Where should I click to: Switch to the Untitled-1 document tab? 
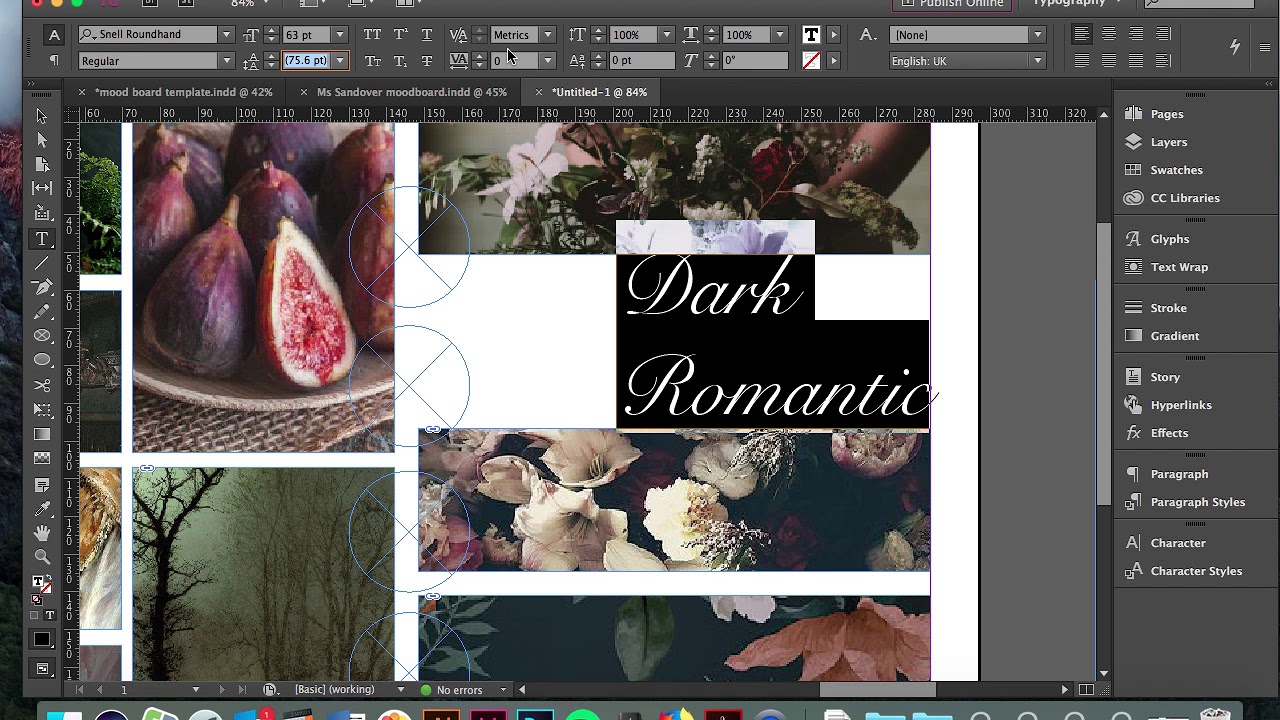599,92
